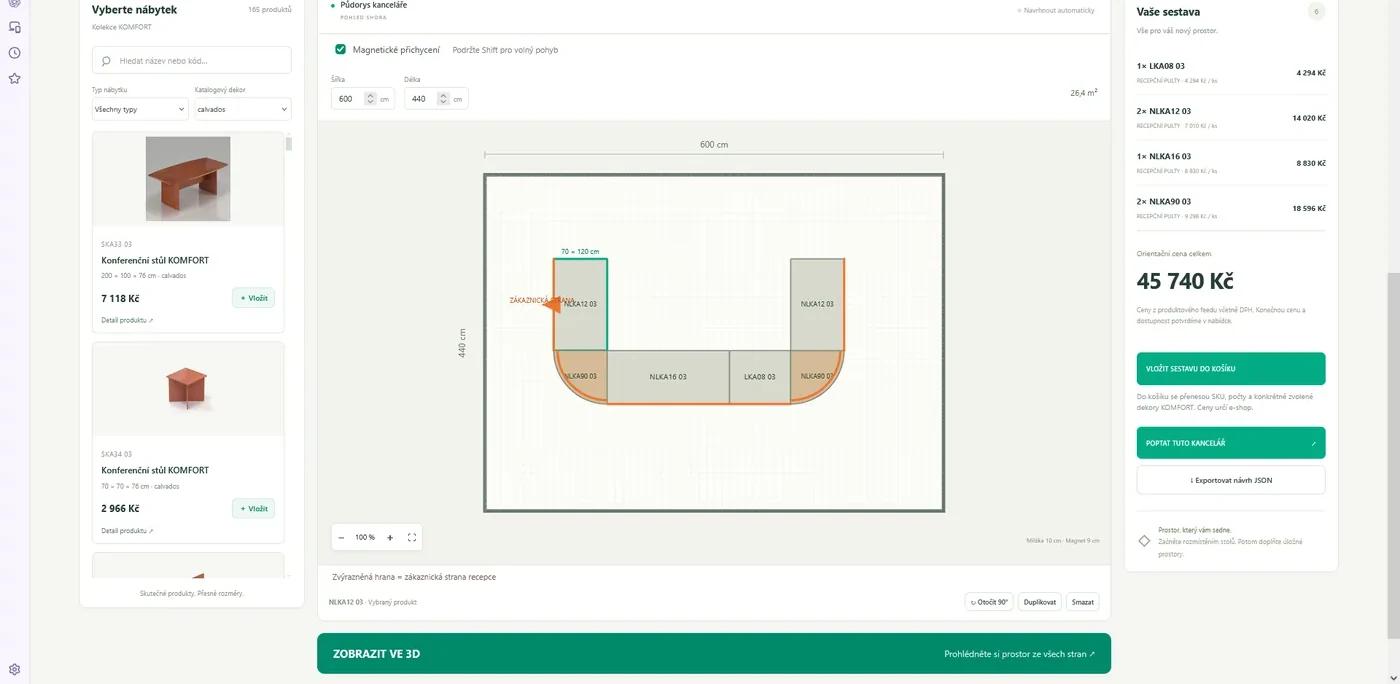Click the furniture search input field
The image size is (1400, 684).
click(x=192, y=60)
